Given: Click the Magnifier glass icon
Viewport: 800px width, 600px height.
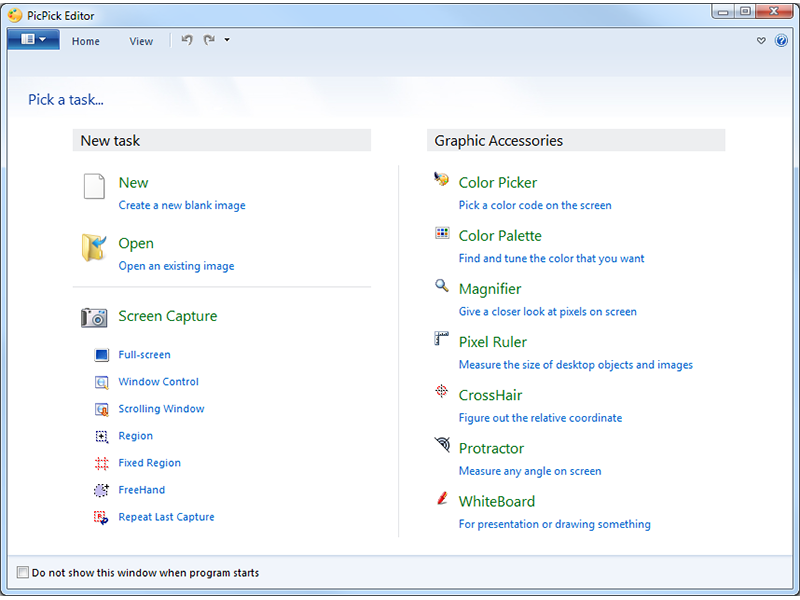Looking at the screenshot, I should tap(442, 286).
